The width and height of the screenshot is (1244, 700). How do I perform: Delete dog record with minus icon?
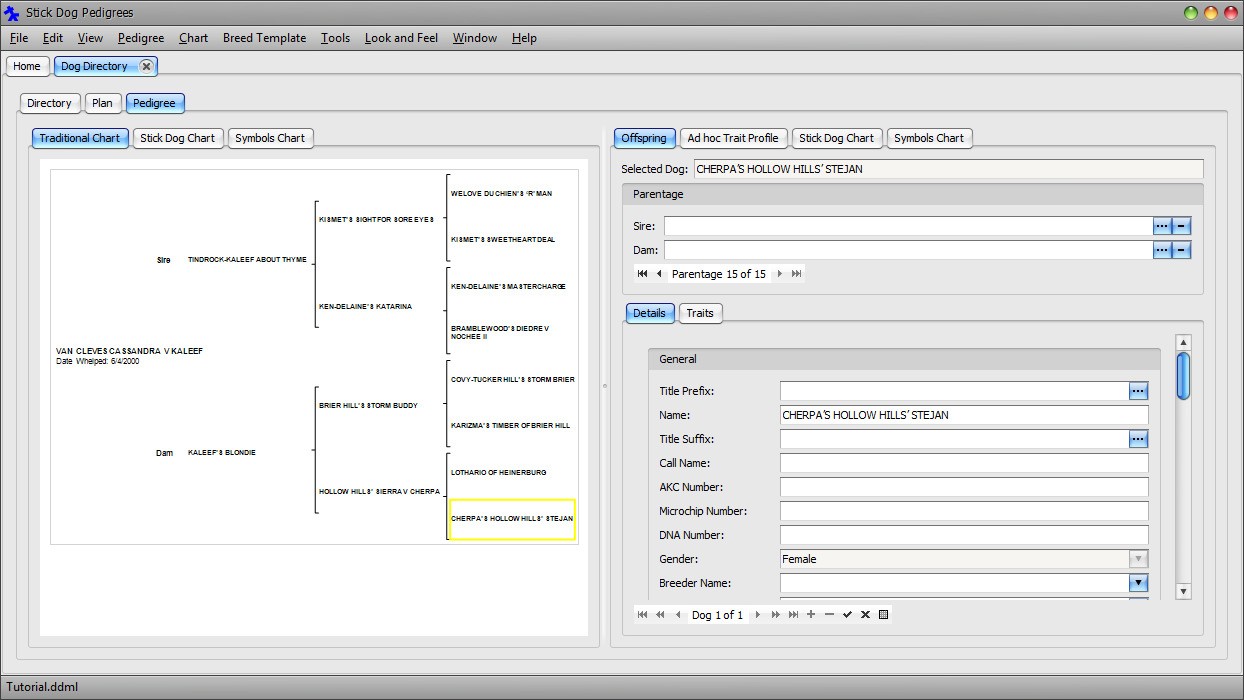click(829, 615)
